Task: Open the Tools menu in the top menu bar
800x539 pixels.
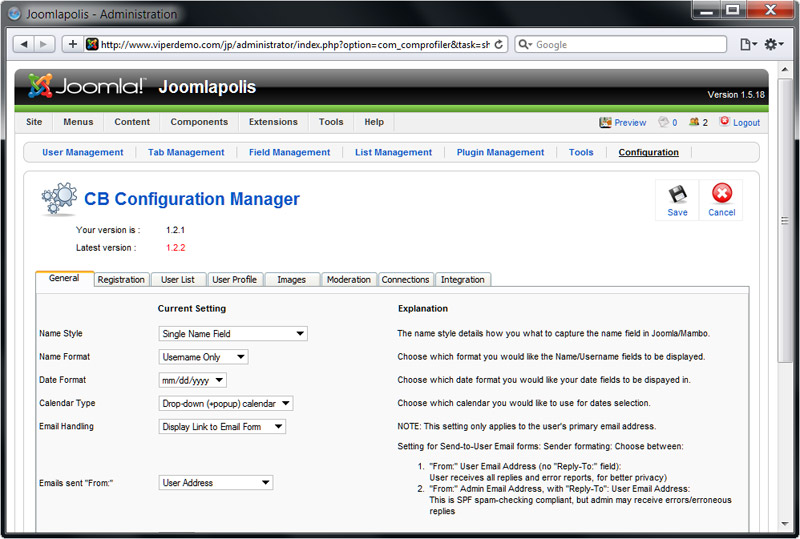Action: [331, 122]
